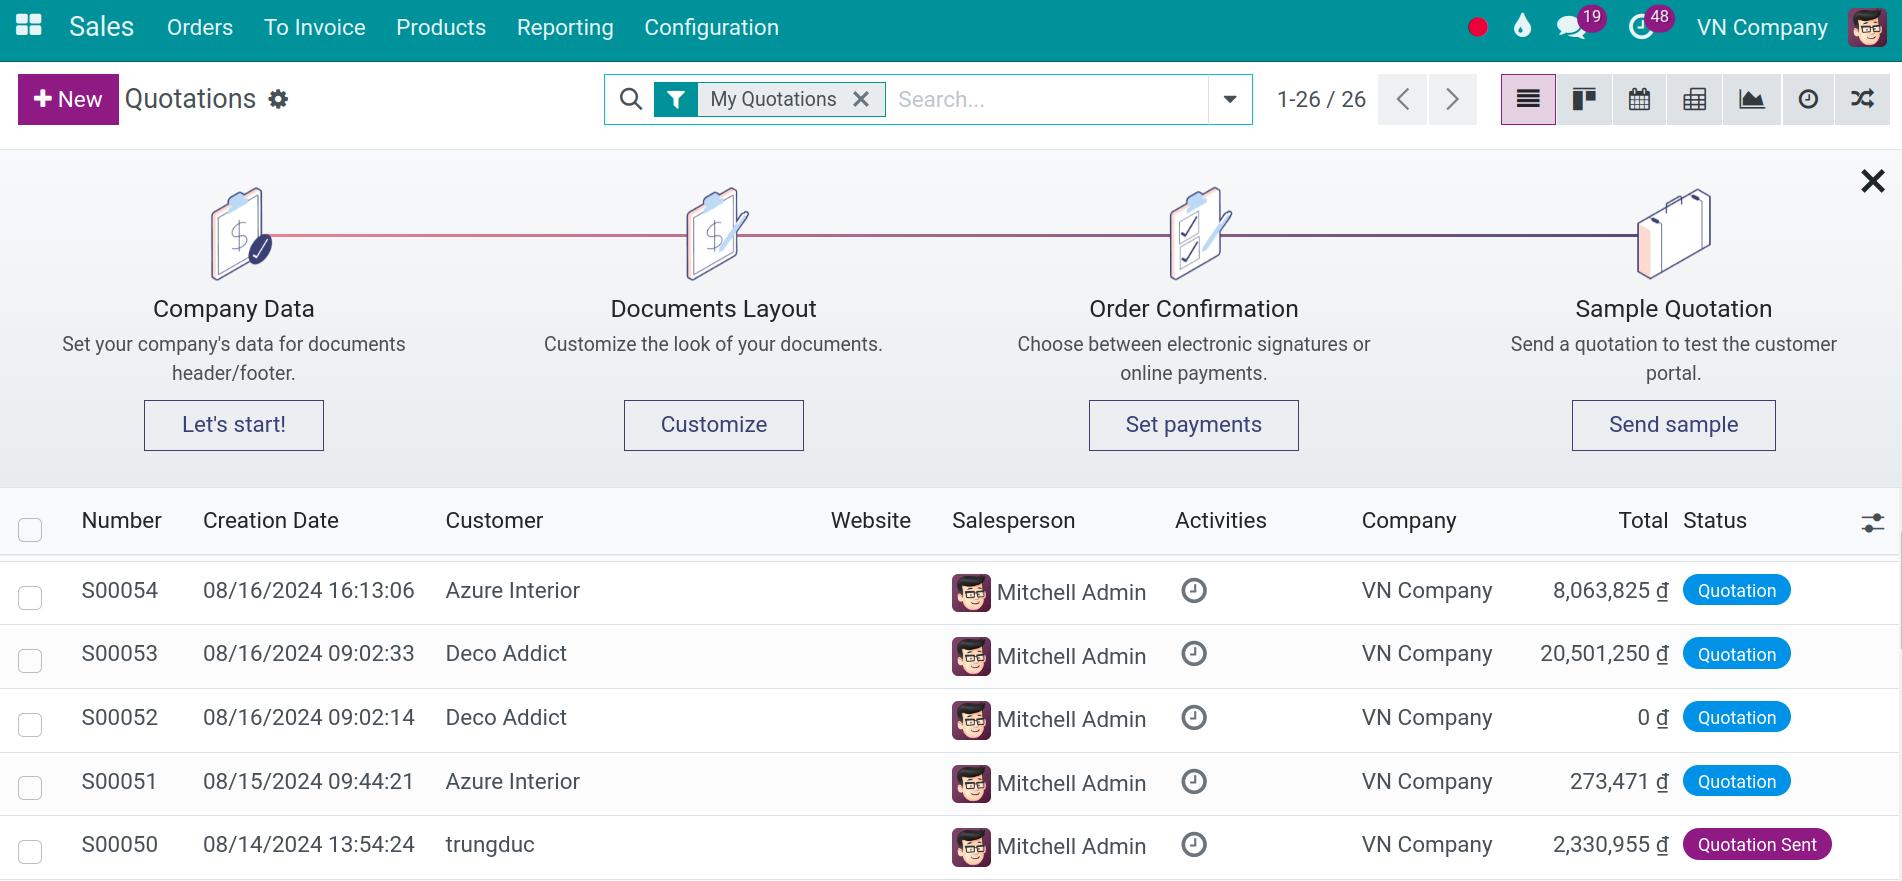The image size is (1902, 881).
Task: Select the checkbox for order S00053
Action: [x=30, y=660]
